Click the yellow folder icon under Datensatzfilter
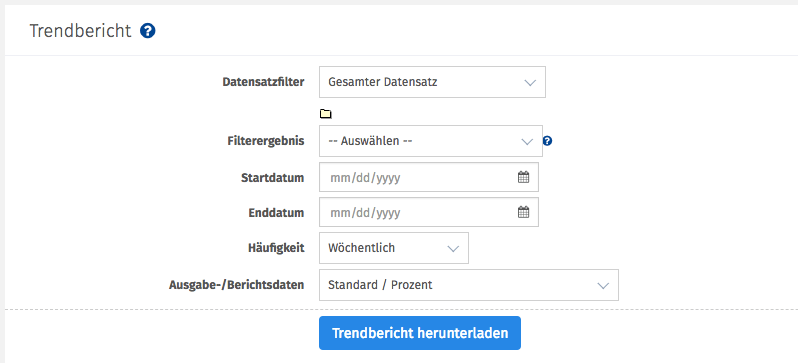Screen dimensions: 798x363 point(325,114)
